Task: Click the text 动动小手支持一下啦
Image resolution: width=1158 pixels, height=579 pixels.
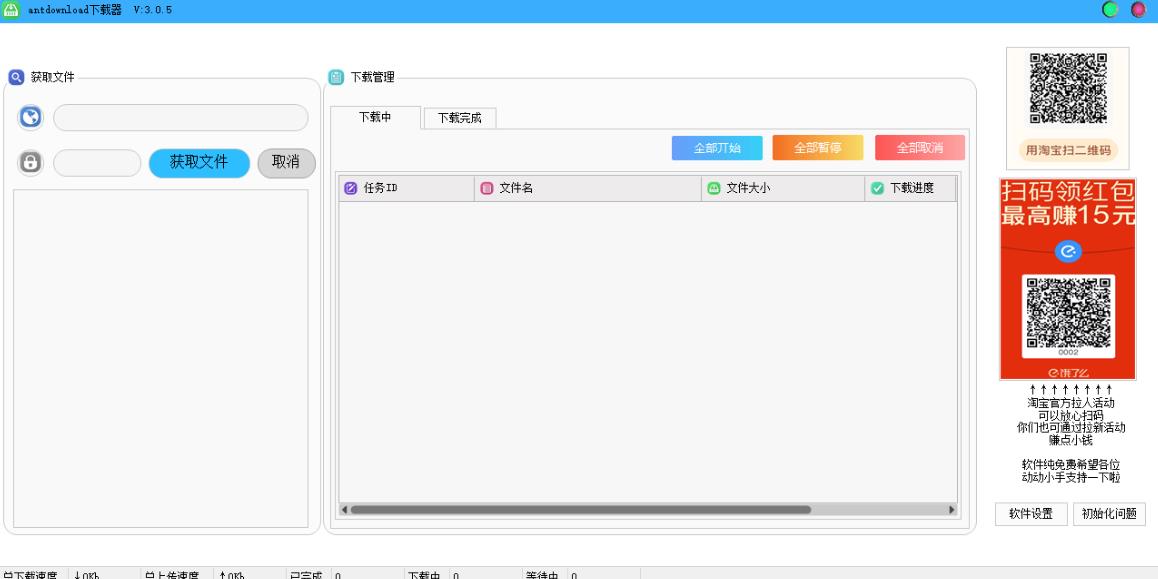Action: [1071, 478]
